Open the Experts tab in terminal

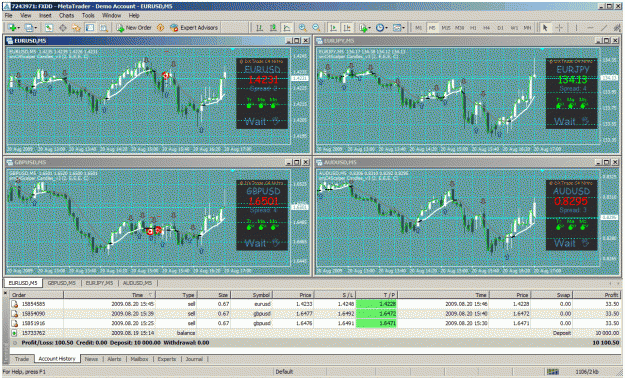coord(167,359)
